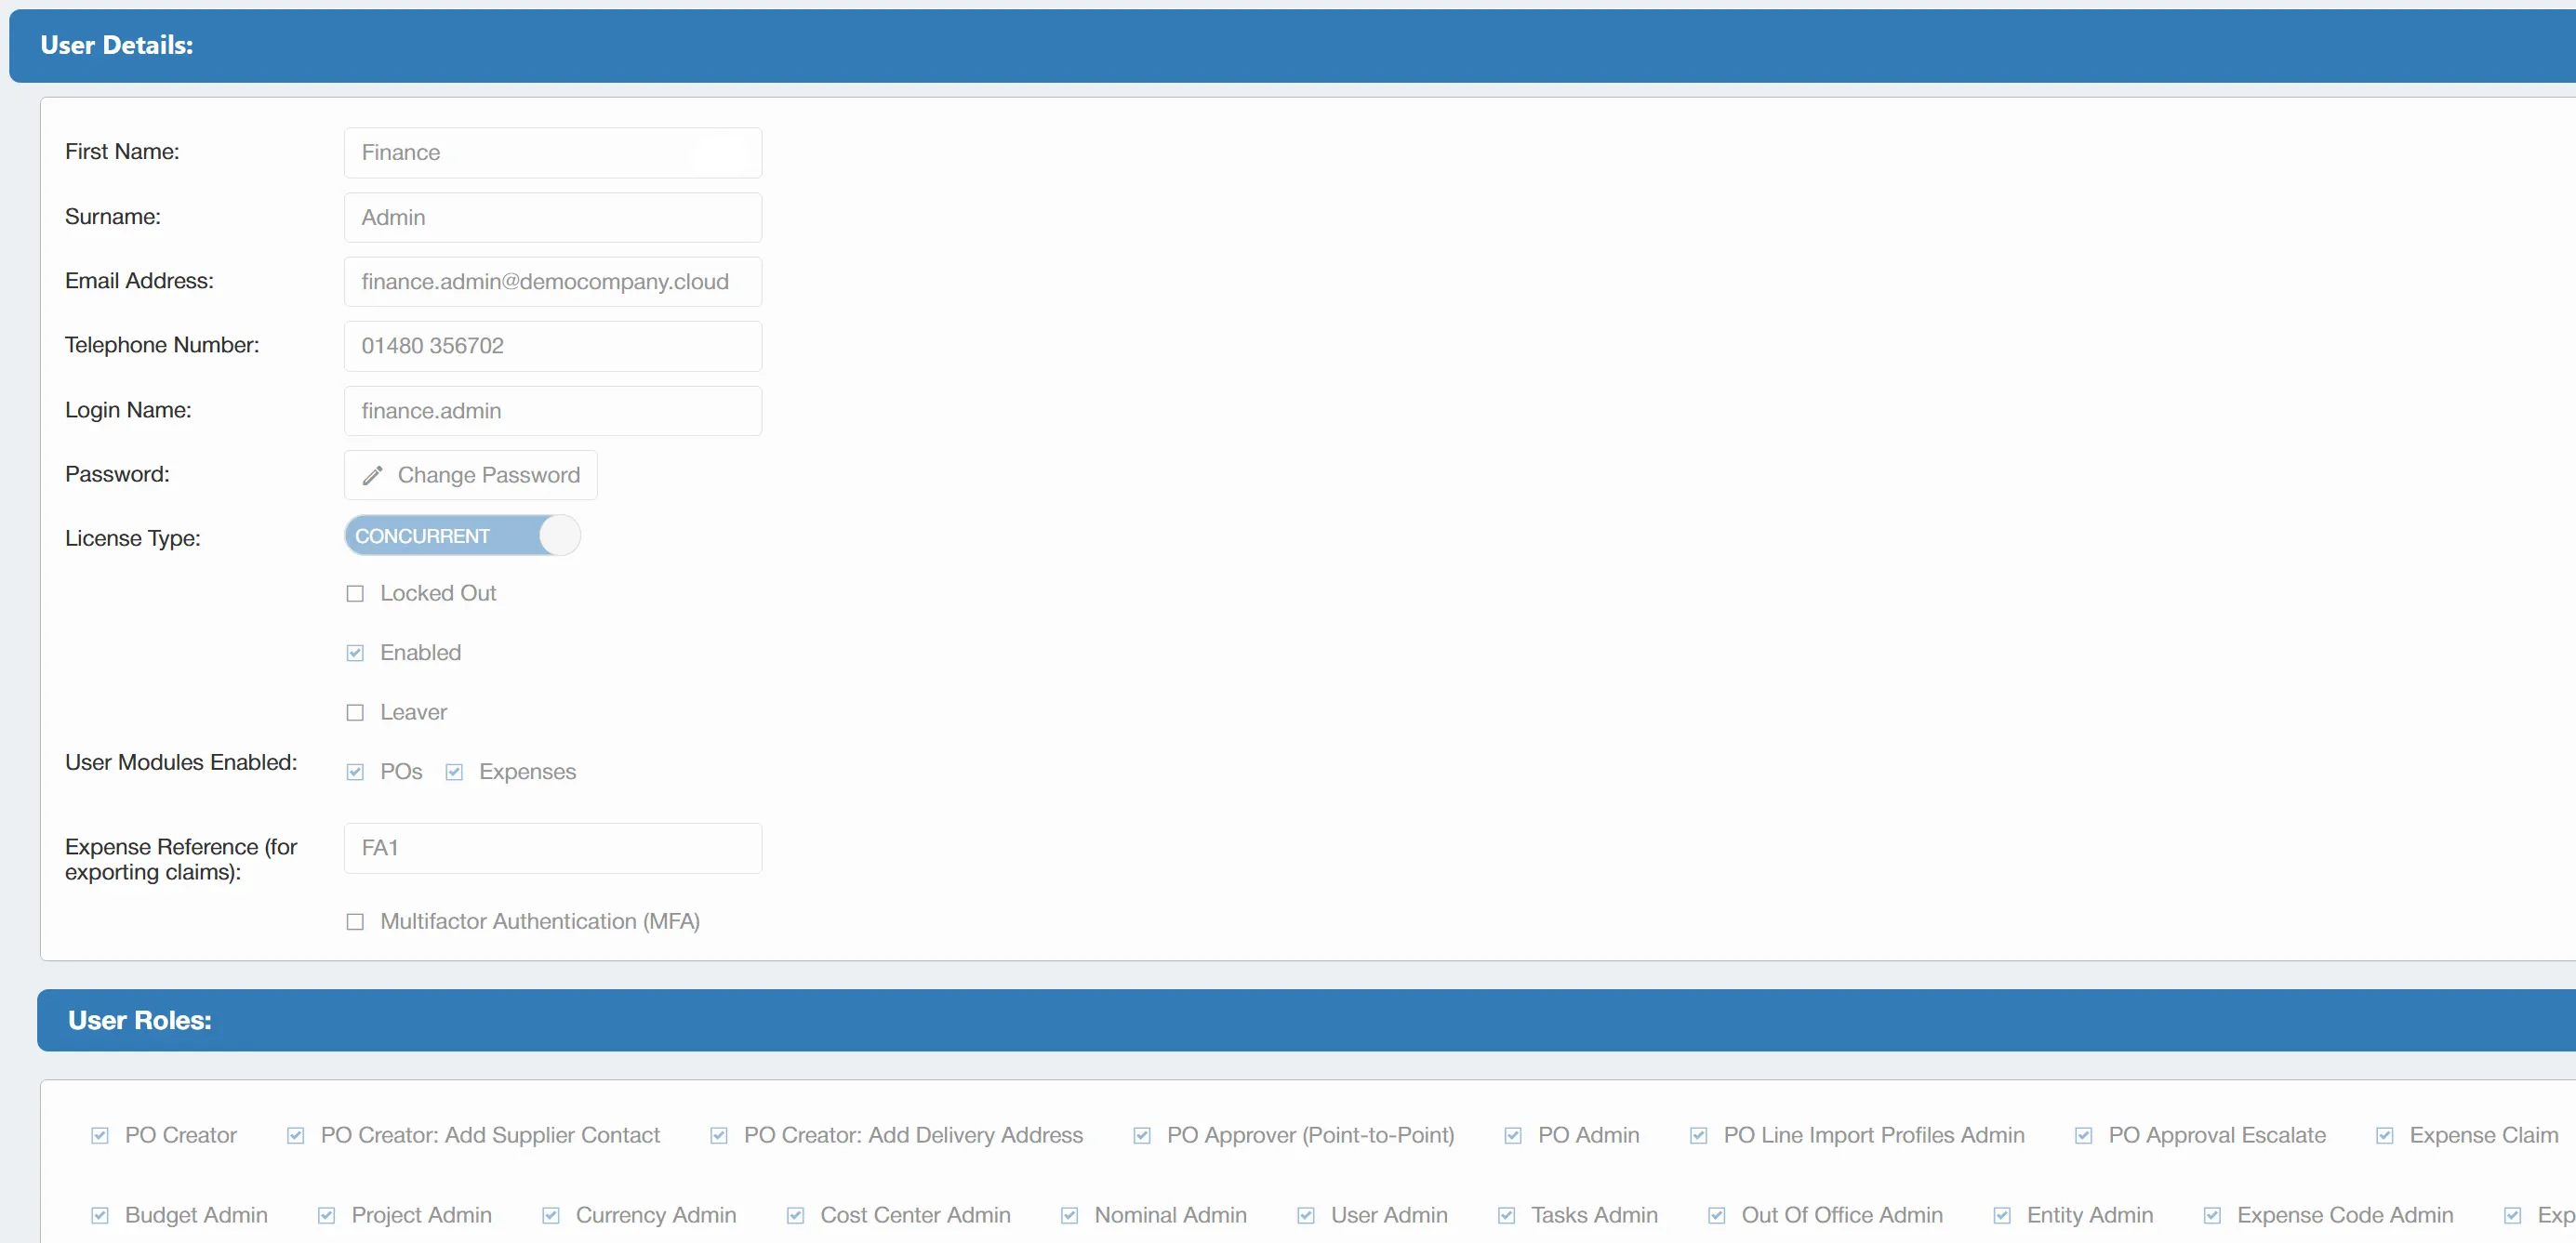Uncheck the Budget Admin role checkbox

[100, 1215]
